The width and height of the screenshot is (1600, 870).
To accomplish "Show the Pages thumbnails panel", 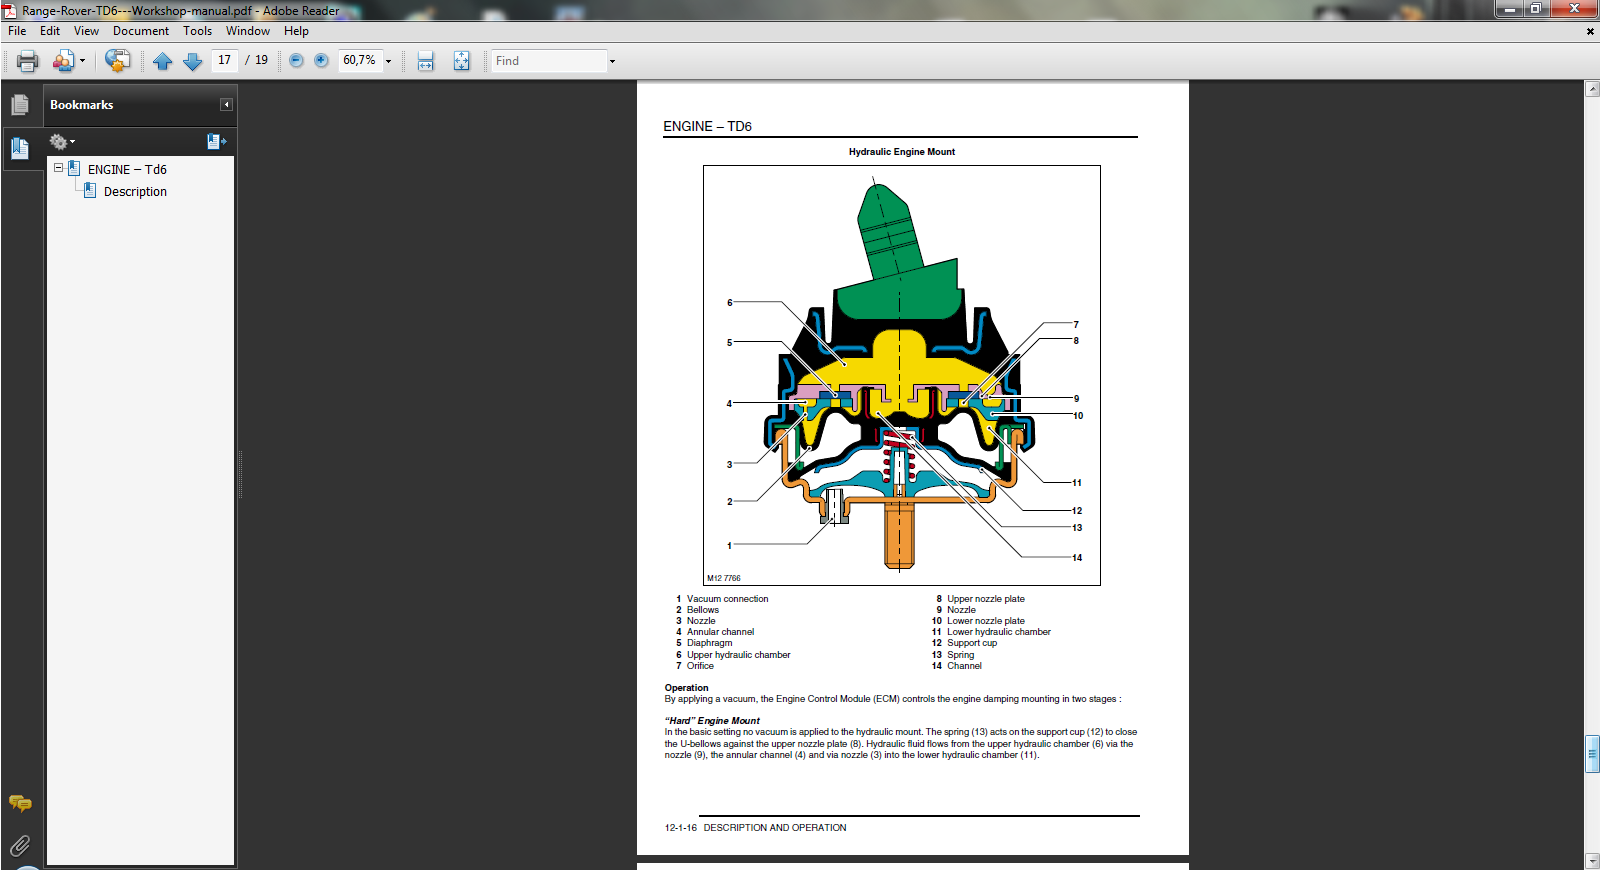I will [20, 105].
